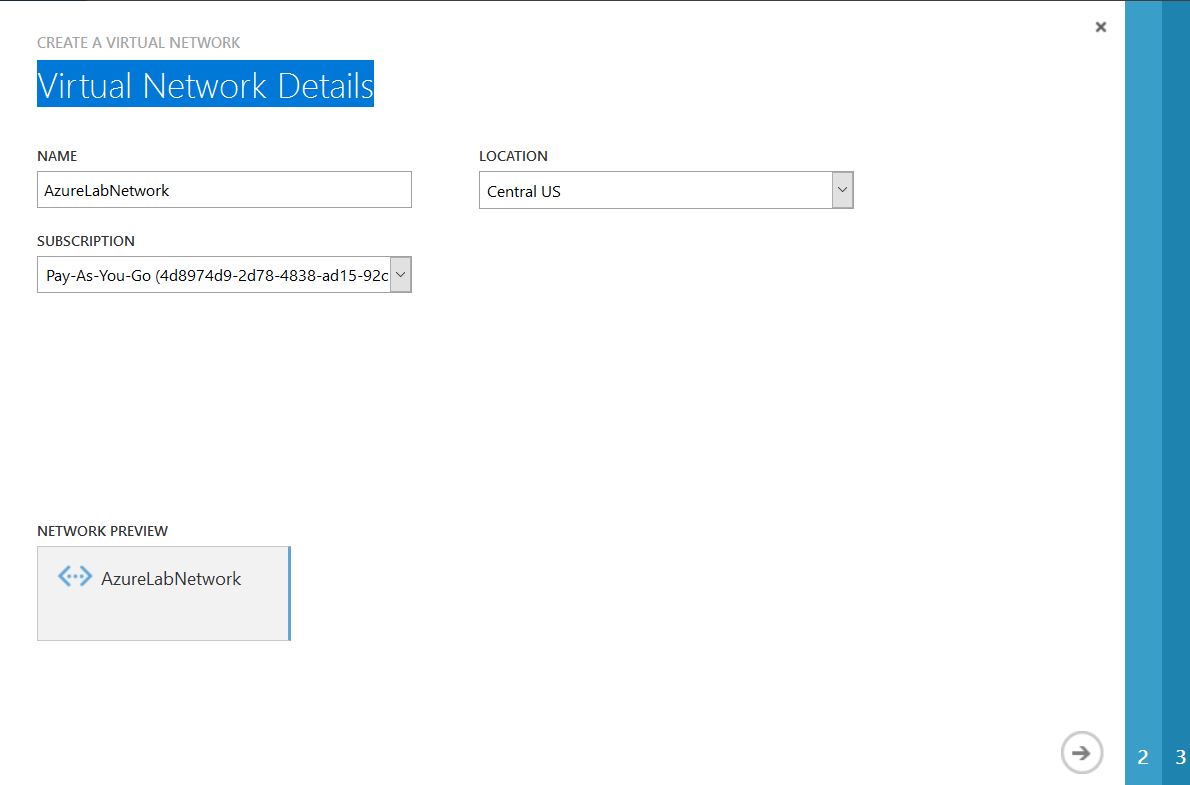Jump to wizard step 3
Image resolution: width=1190 pixels, height=785 pixels.
coord(1180,757)
